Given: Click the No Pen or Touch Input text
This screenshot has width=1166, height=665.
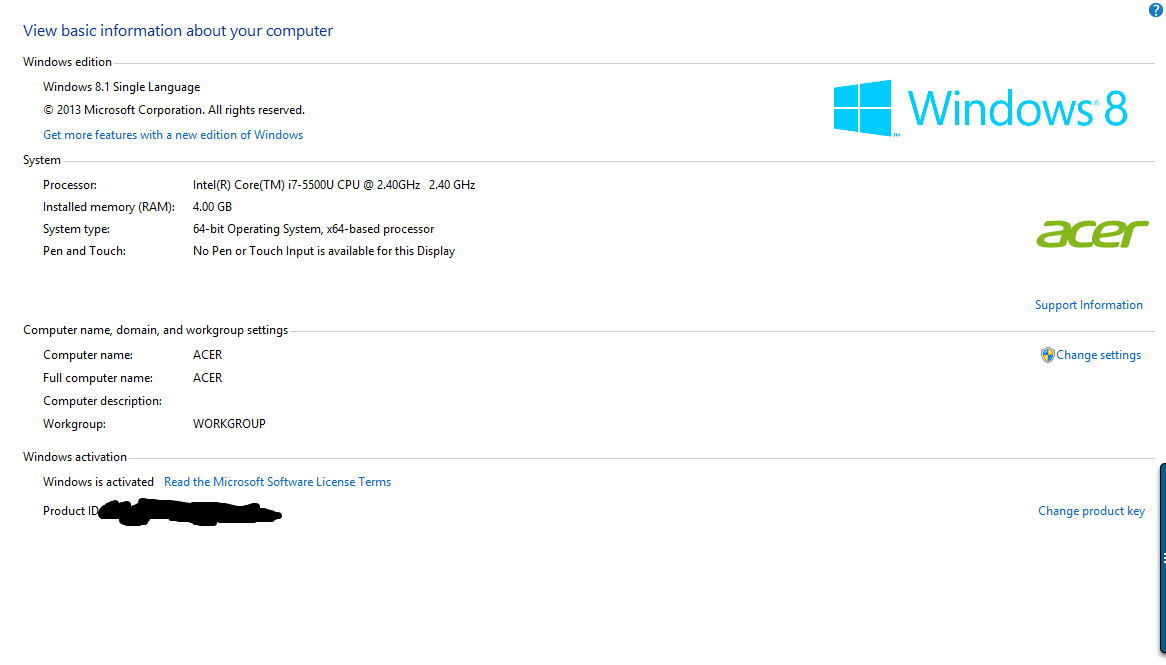Looking at the screenshot, I should (323, 251).
